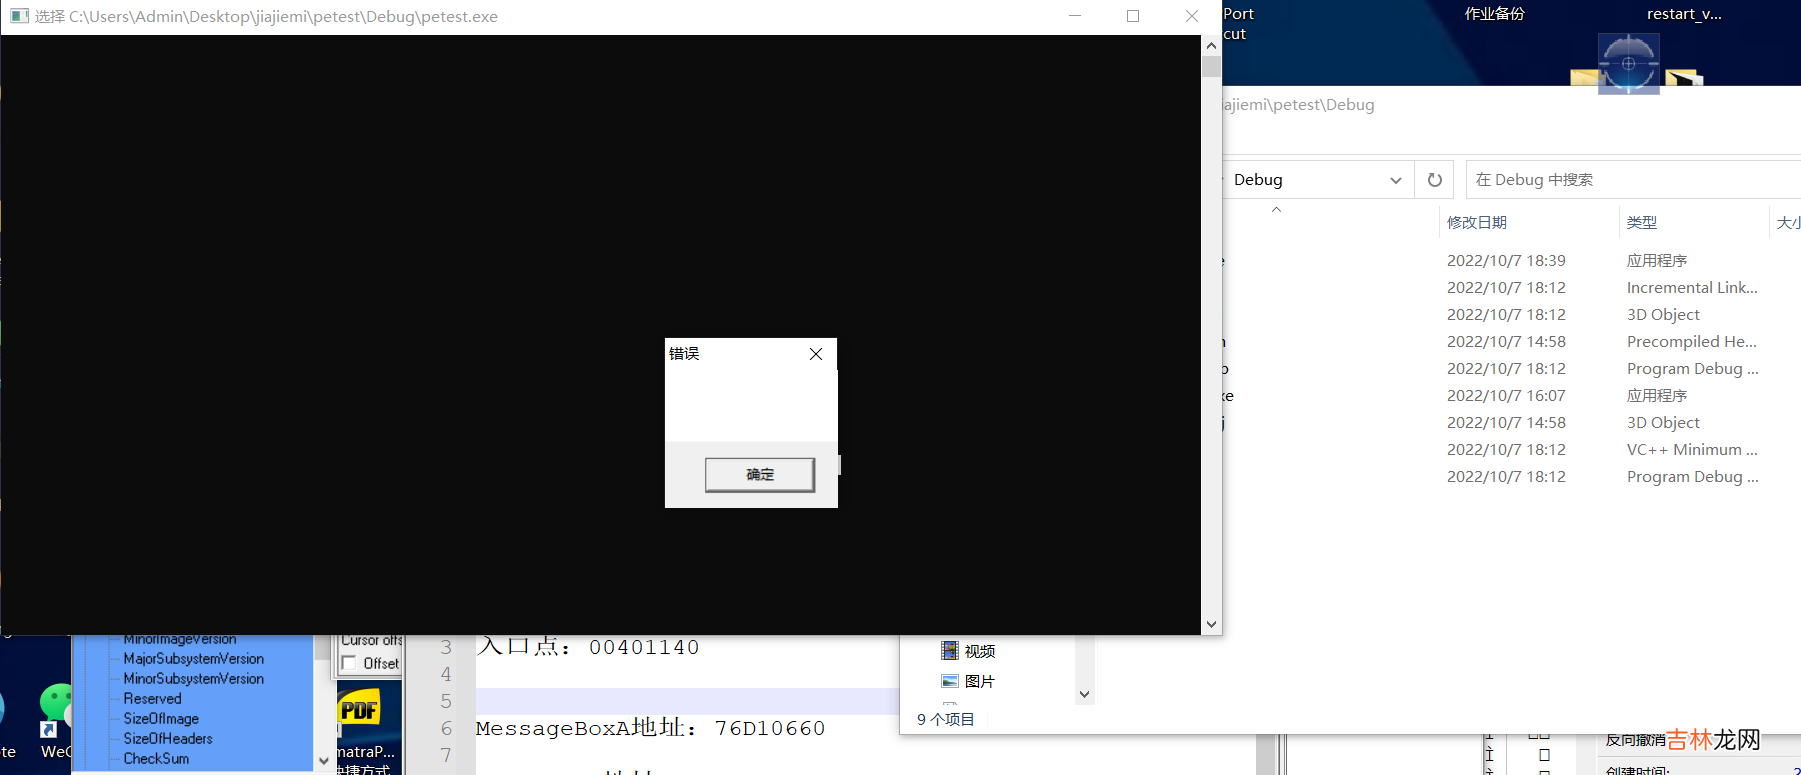Select the 图片 folder icon in navigation pane
This screenshot has width=1801, height=775.
pyautogui.click(x=950, y=681)
